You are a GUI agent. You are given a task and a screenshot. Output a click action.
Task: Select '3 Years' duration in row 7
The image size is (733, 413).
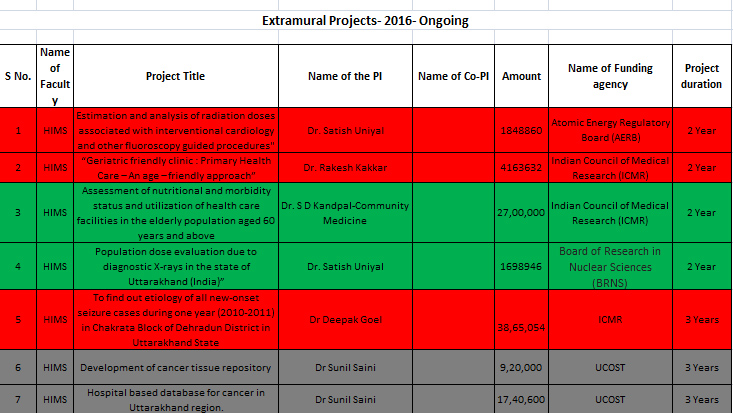701,399
